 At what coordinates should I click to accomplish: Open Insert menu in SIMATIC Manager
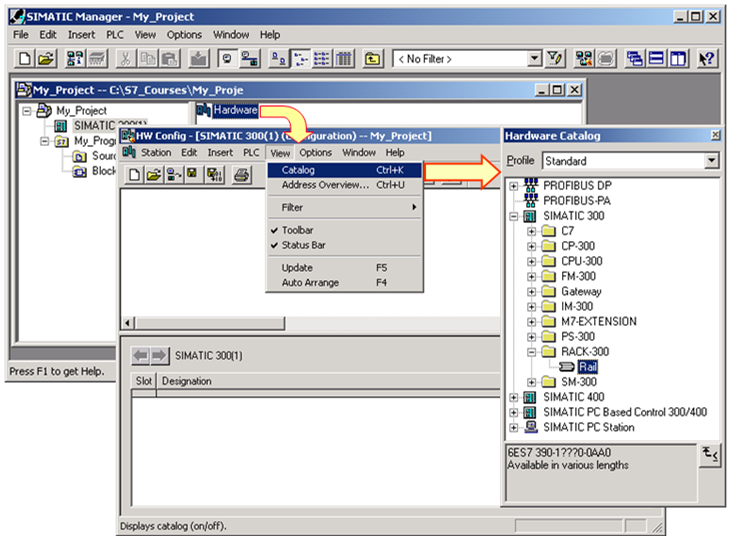coord(81,35)
